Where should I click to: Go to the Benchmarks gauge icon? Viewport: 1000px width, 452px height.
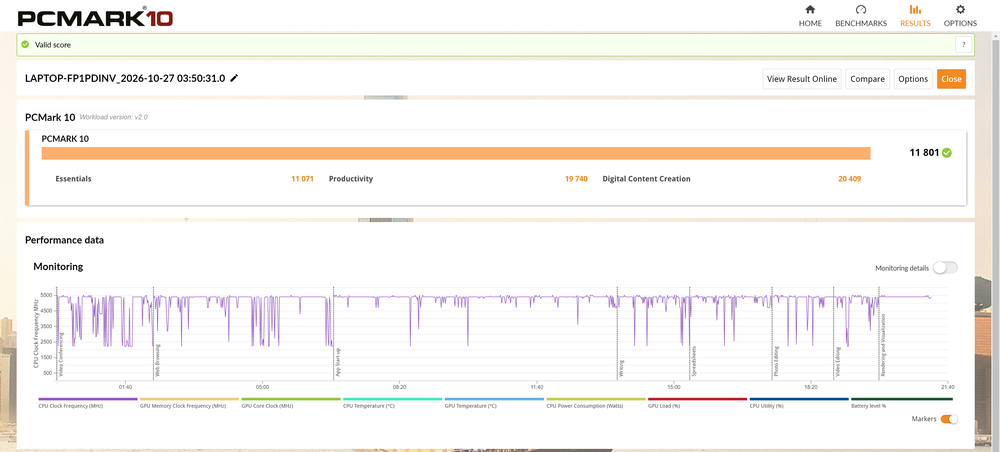[x=861, y=10]
